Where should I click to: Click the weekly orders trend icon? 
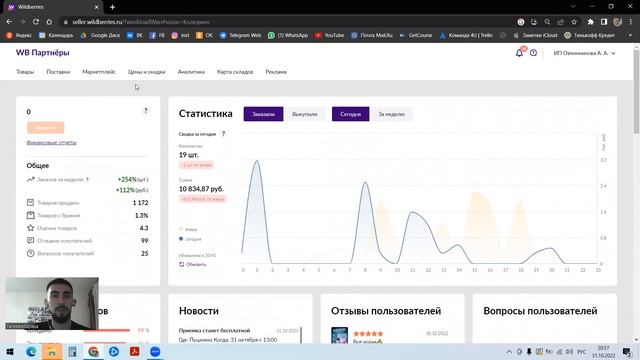tap(30, 179)
